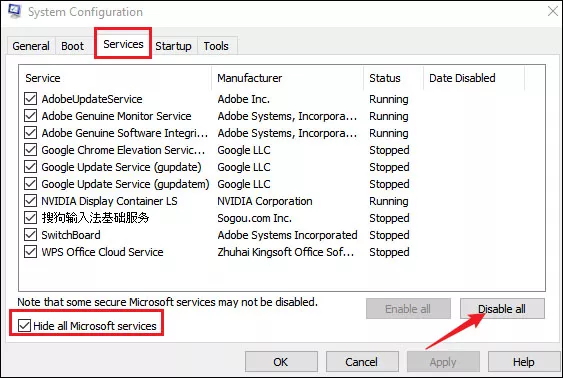Click the Date Disabled column header
The height and width of the screenshot is (378, 563).
[x=474, y=78]
